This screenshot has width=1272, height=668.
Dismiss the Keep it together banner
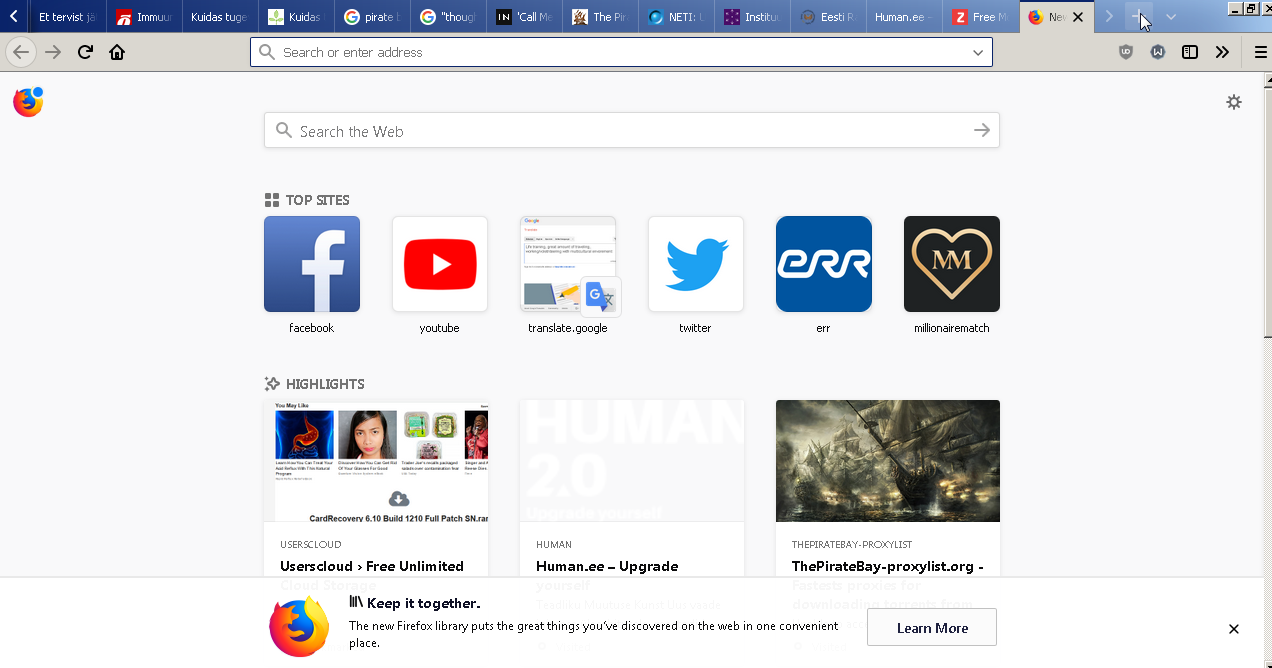(1234, 629)
